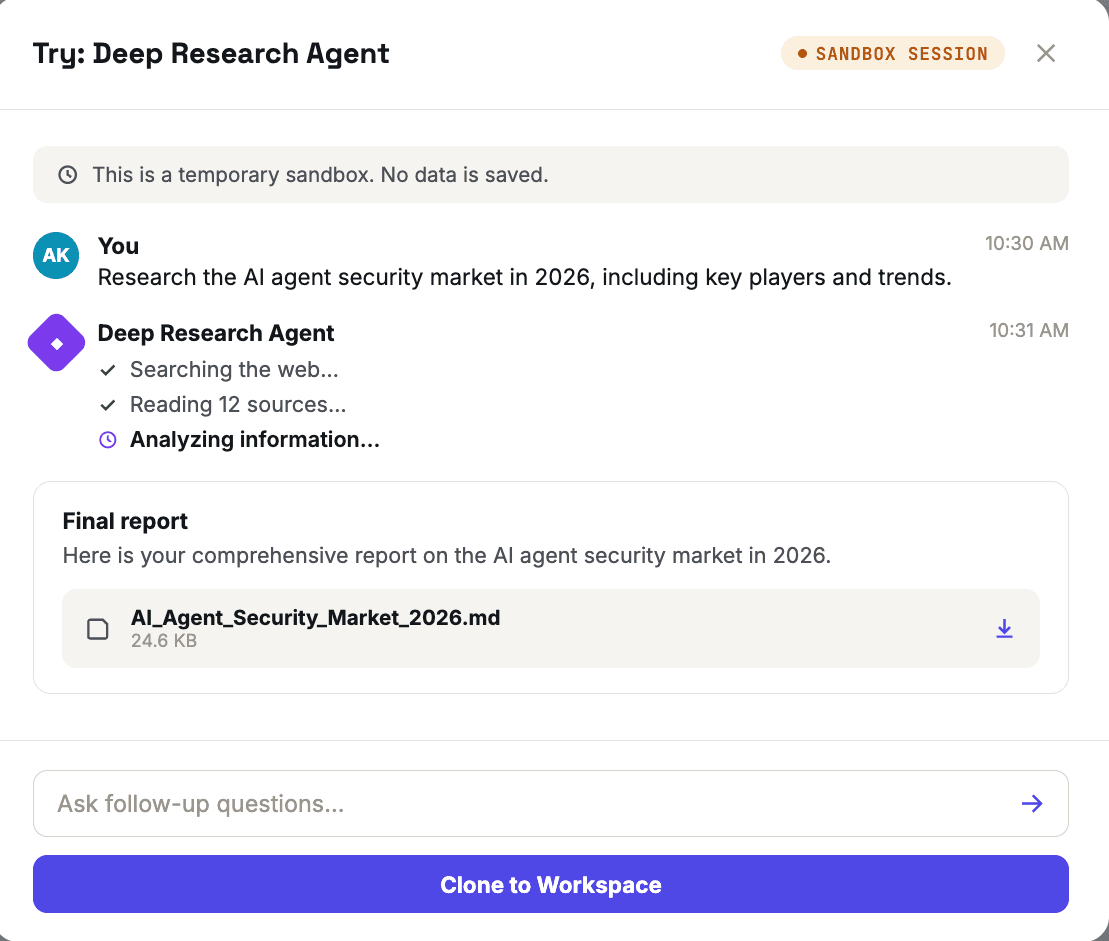
Task: Click the 'Analyzing information...' step
Action: (x=255, y=439)
